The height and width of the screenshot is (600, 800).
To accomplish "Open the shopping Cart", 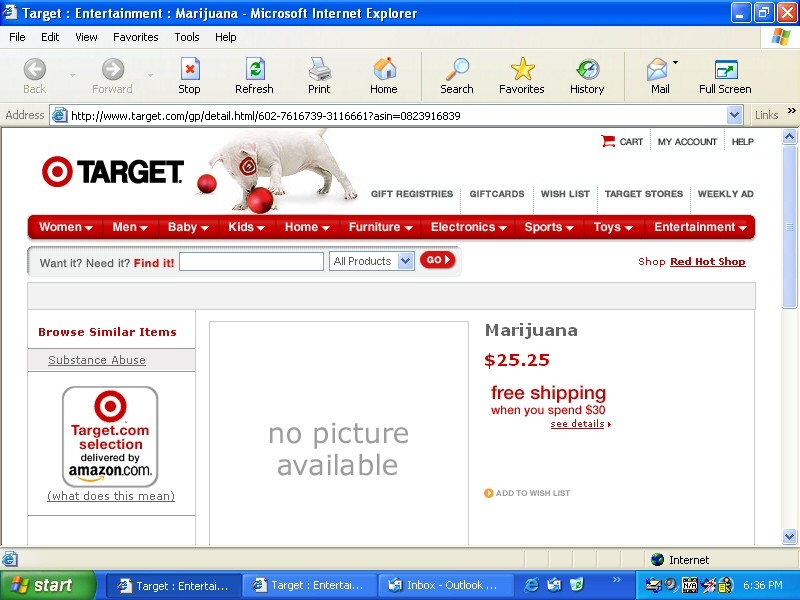I will point(622,141).
